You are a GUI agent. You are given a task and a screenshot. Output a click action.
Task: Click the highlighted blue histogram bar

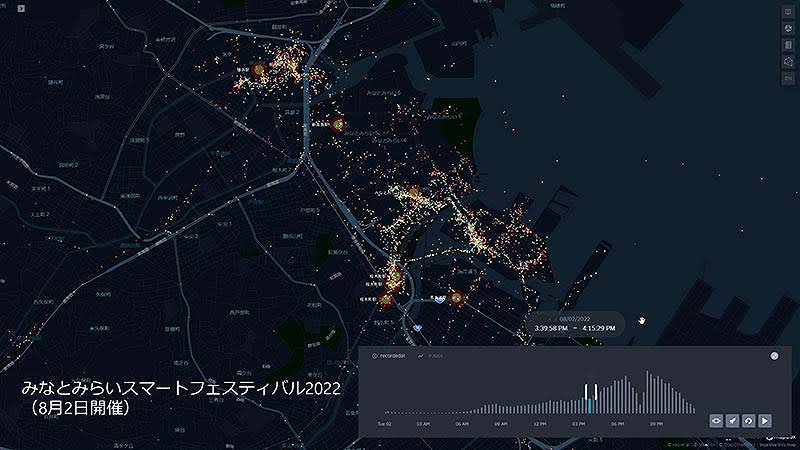click(x=591, y=404)
